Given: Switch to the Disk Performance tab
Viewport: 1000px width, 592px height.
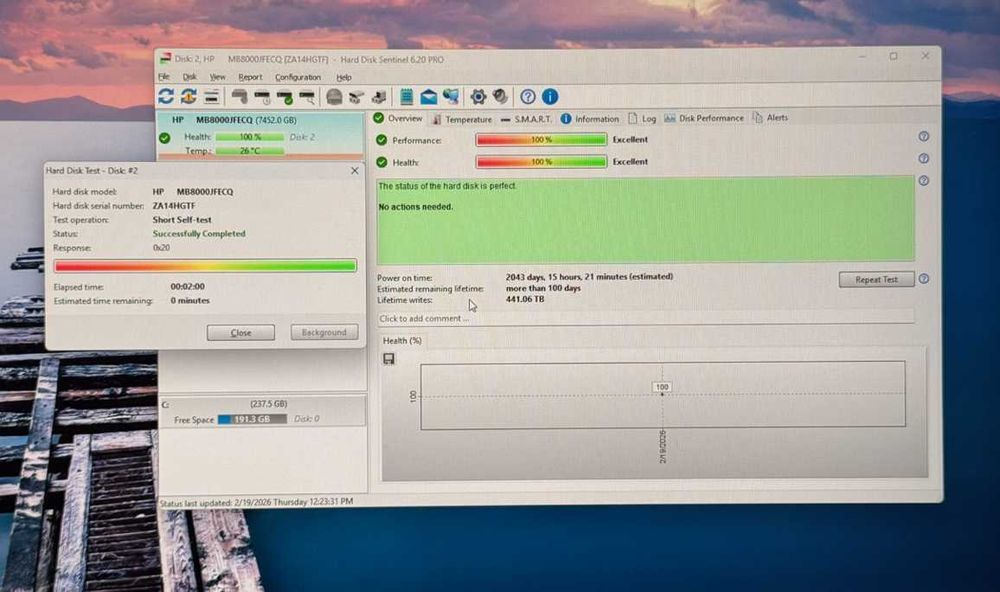Looking at the screenshot, I should [704, 118].
